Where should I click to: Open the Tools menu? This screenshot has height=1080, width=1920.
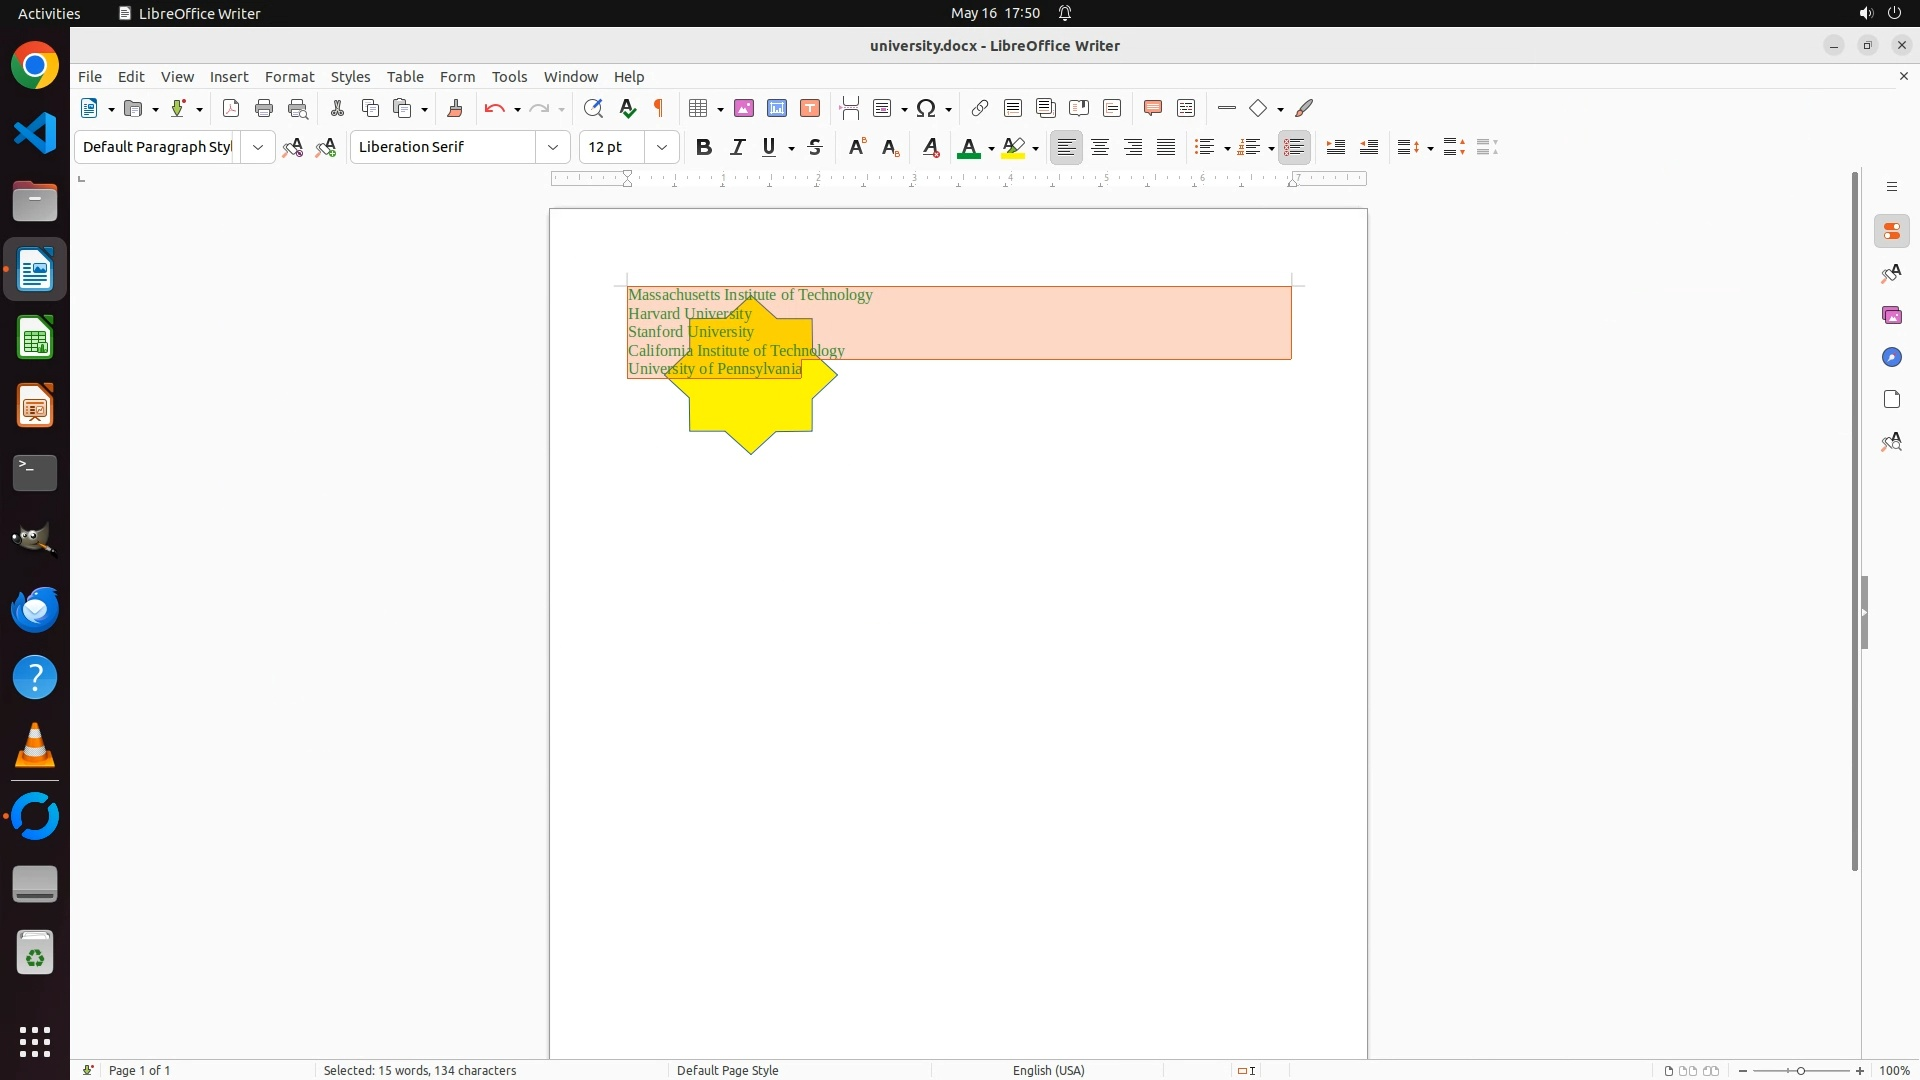click(x=509, y=77)
